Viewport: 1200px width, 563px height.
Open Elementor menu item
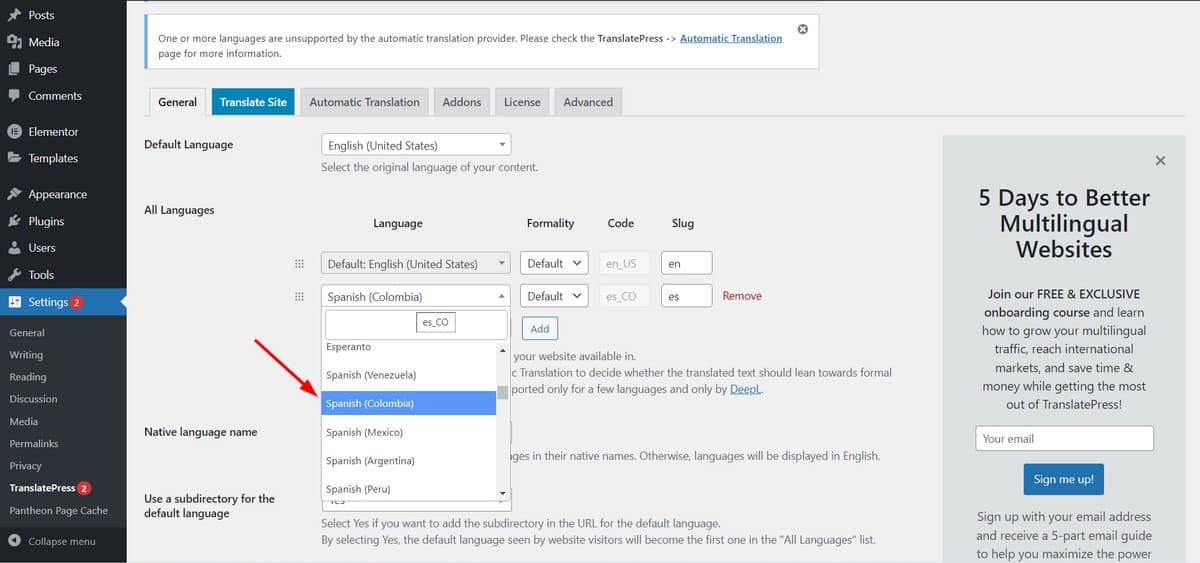pyautogui.click(x=53, y=132)
